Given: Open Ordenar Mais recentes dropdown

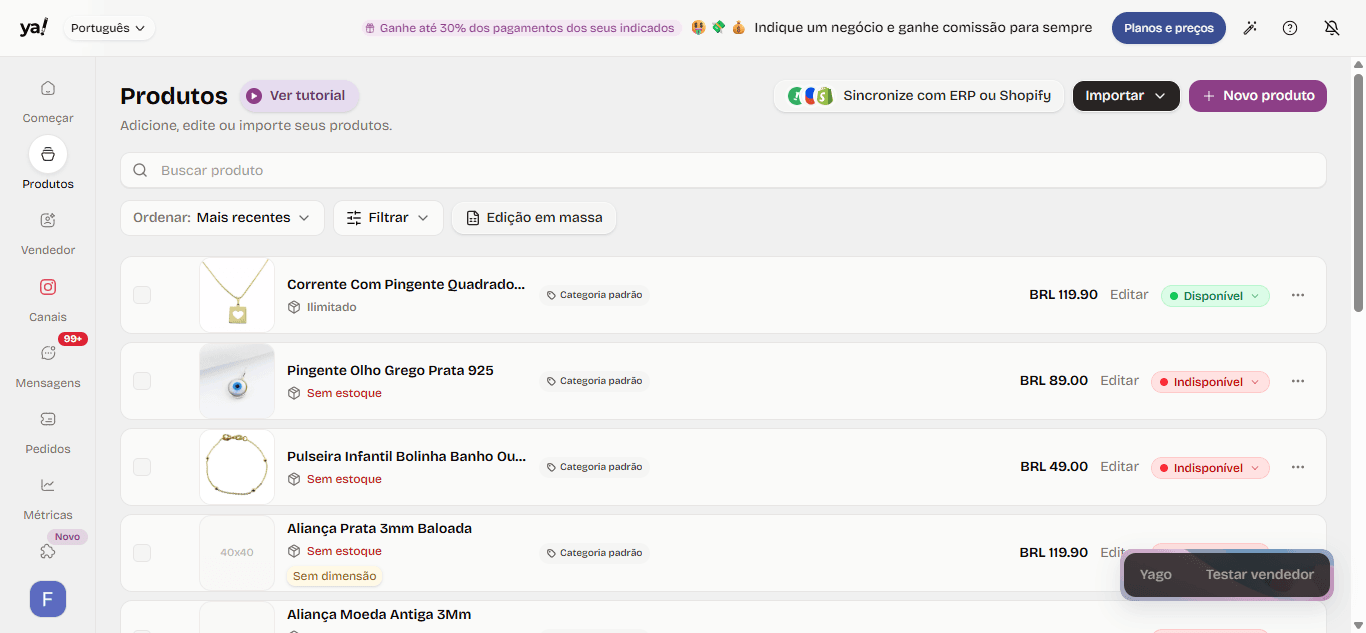Looking at the screenshot, I should coord(222,218).
